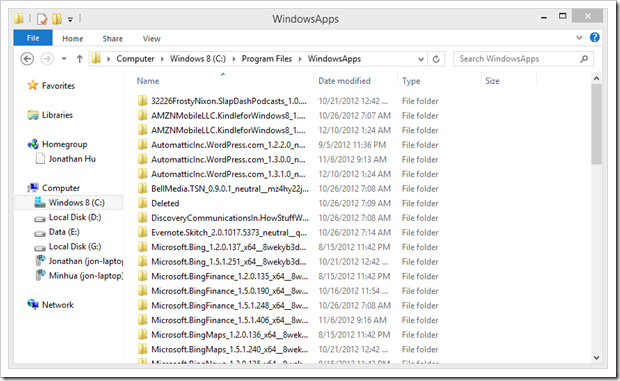The width and height of the screenshot is (620, 381).
Task: Select the AutomatticInc.WordPress.com_1.3.0.0 folder name
Action: 228,159
